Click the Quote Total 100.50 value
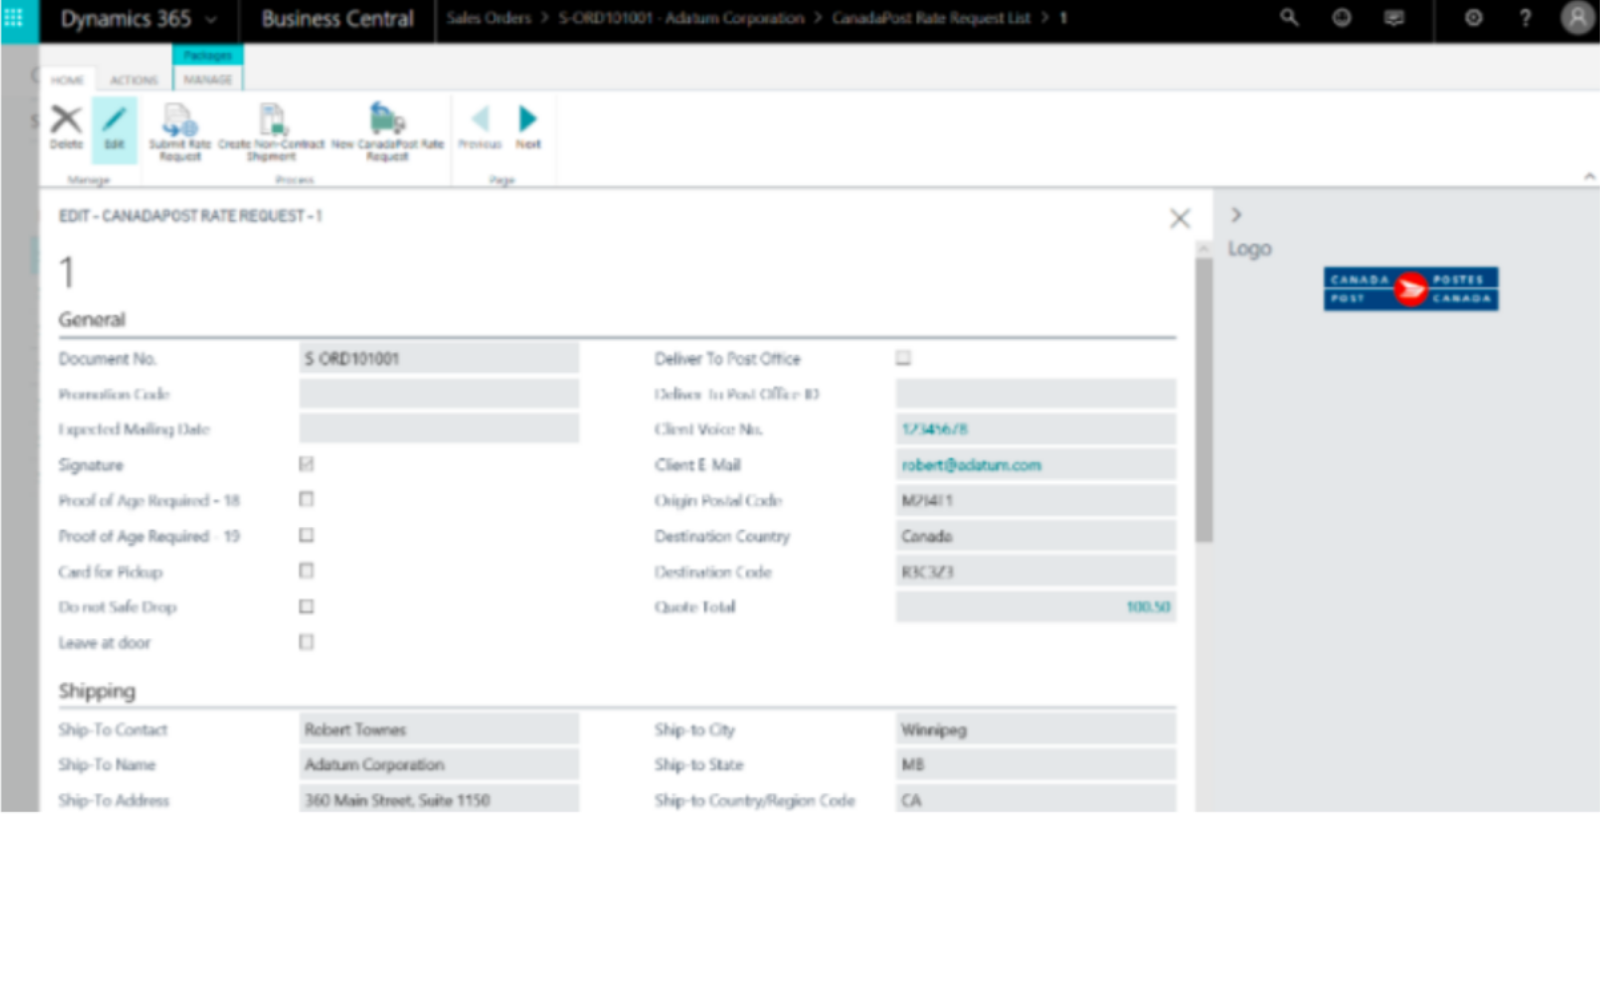Screen dimensions: 1600x1000 pyautogui.click(x=1148, y=607)
